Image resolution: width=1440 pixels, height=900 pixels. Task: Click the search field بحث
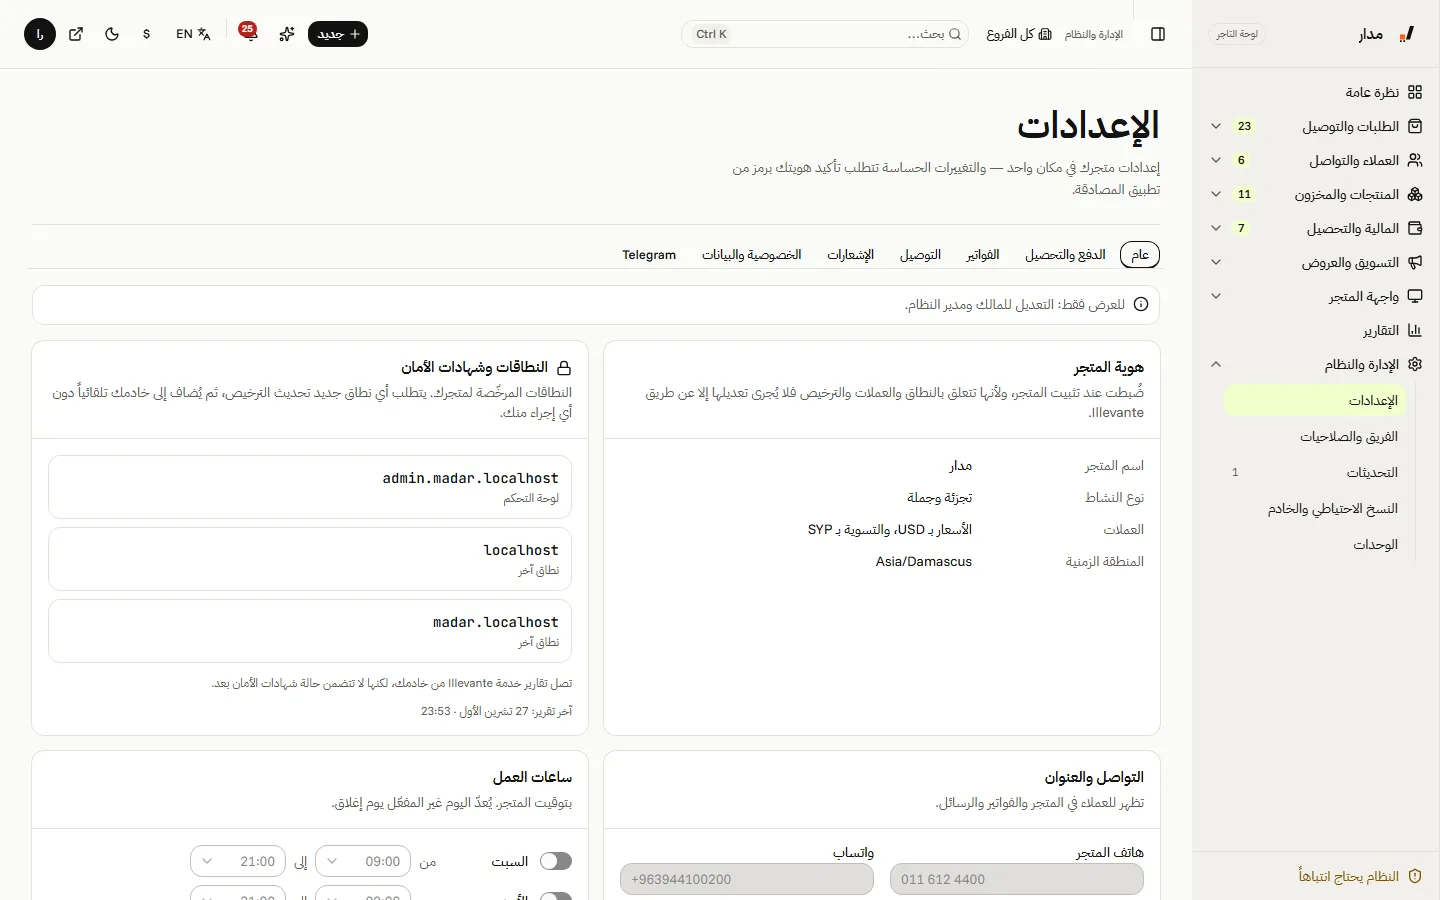(x=826, y=34)
